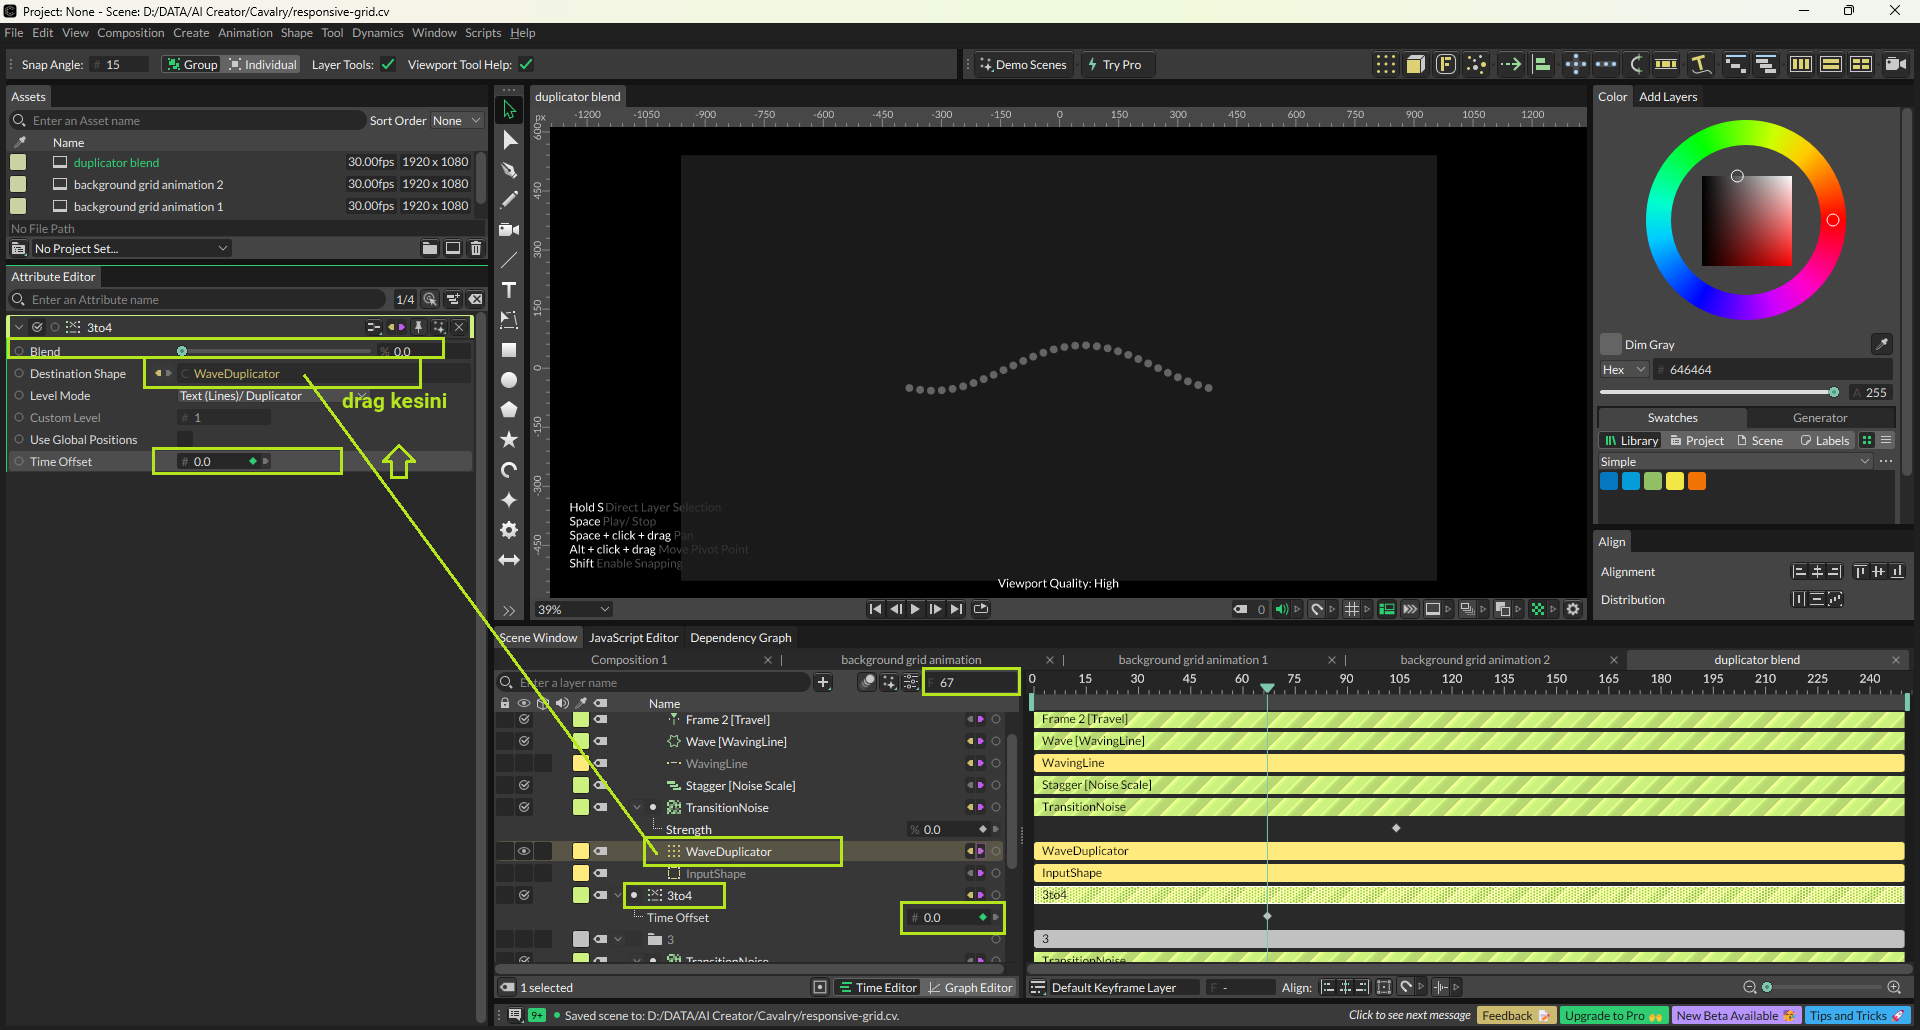
Task: Click the Pen tool icon
Action: [509, 170]
